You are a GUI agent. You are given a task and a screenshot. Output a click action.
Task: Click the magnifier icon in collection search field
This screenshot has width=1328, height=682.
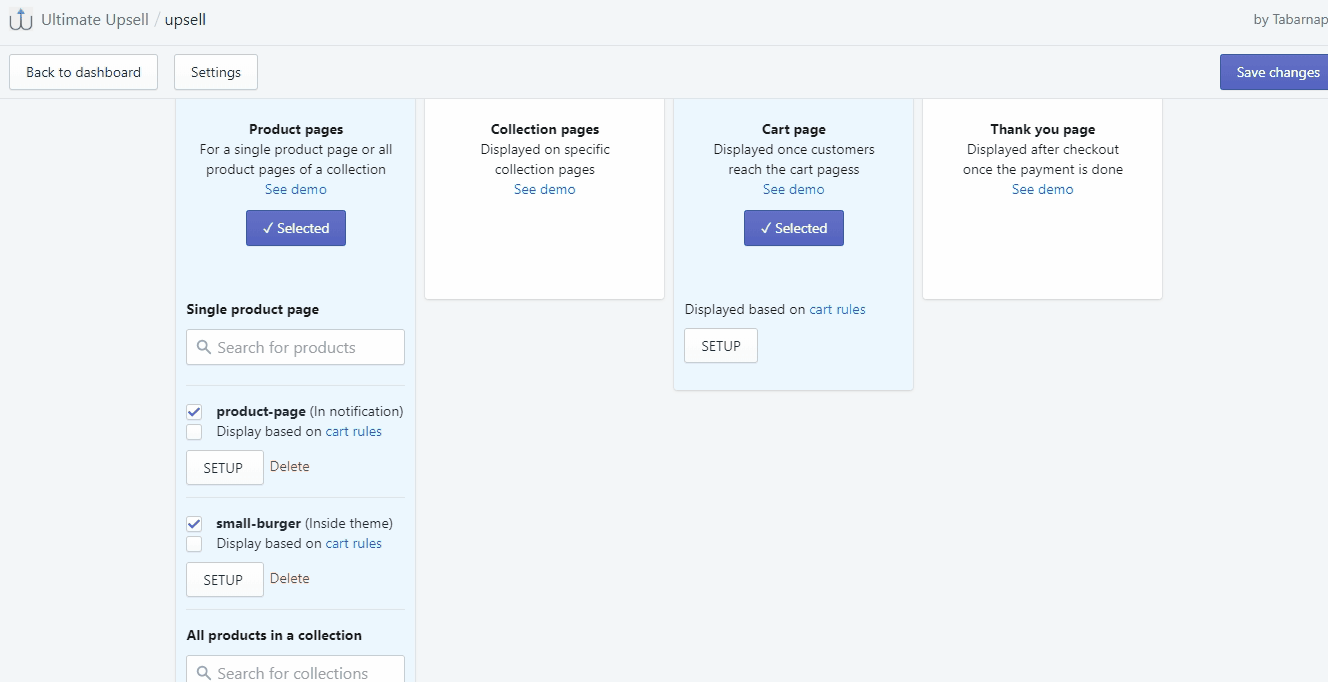pyautogui.click(x=203, y=672)
